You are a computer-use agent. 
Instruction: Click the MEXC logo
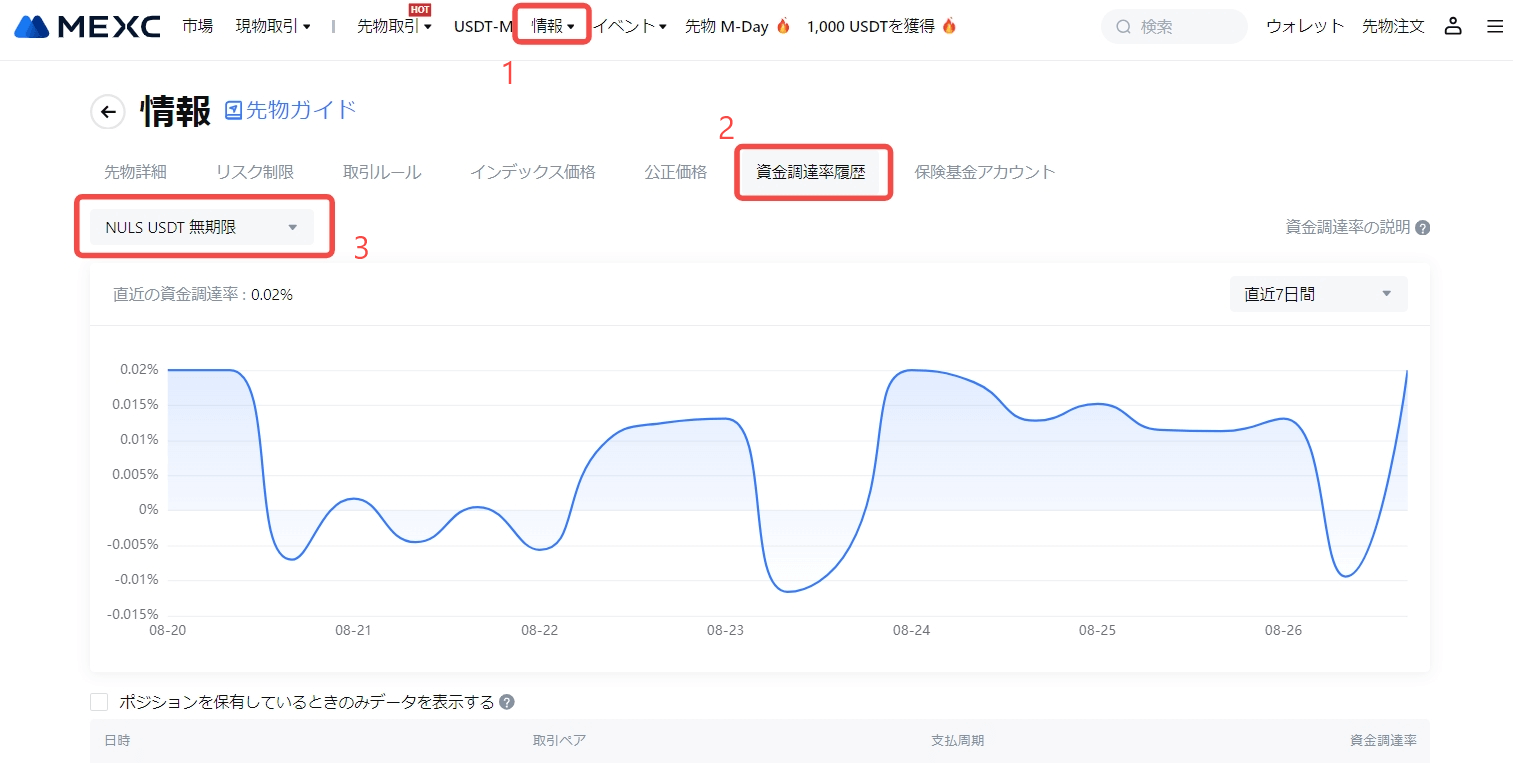pos(87,27)
